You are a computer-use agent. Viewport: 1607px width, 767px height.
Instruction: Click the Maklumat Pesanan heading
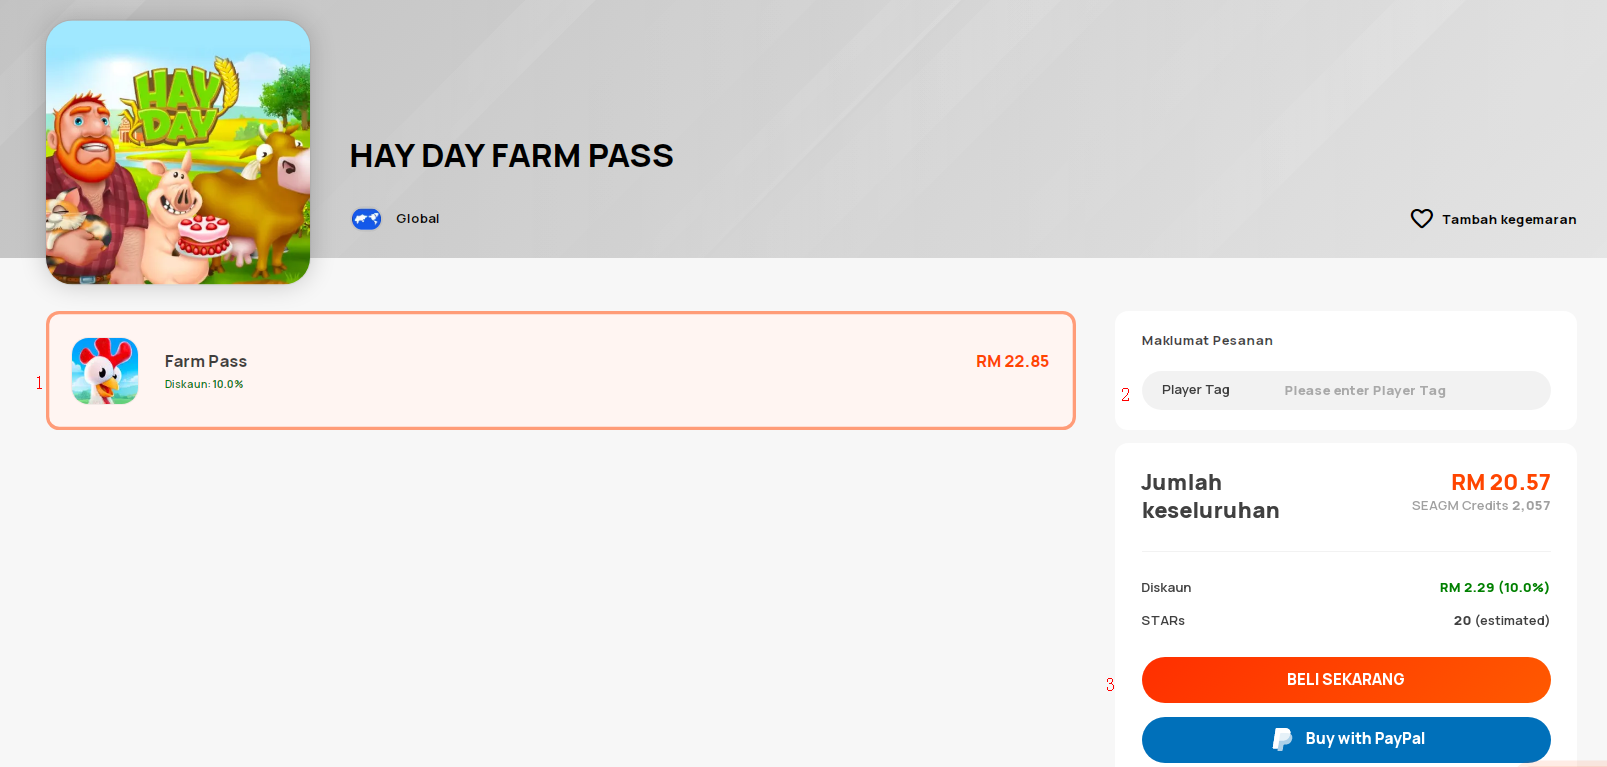point(1207,341)
